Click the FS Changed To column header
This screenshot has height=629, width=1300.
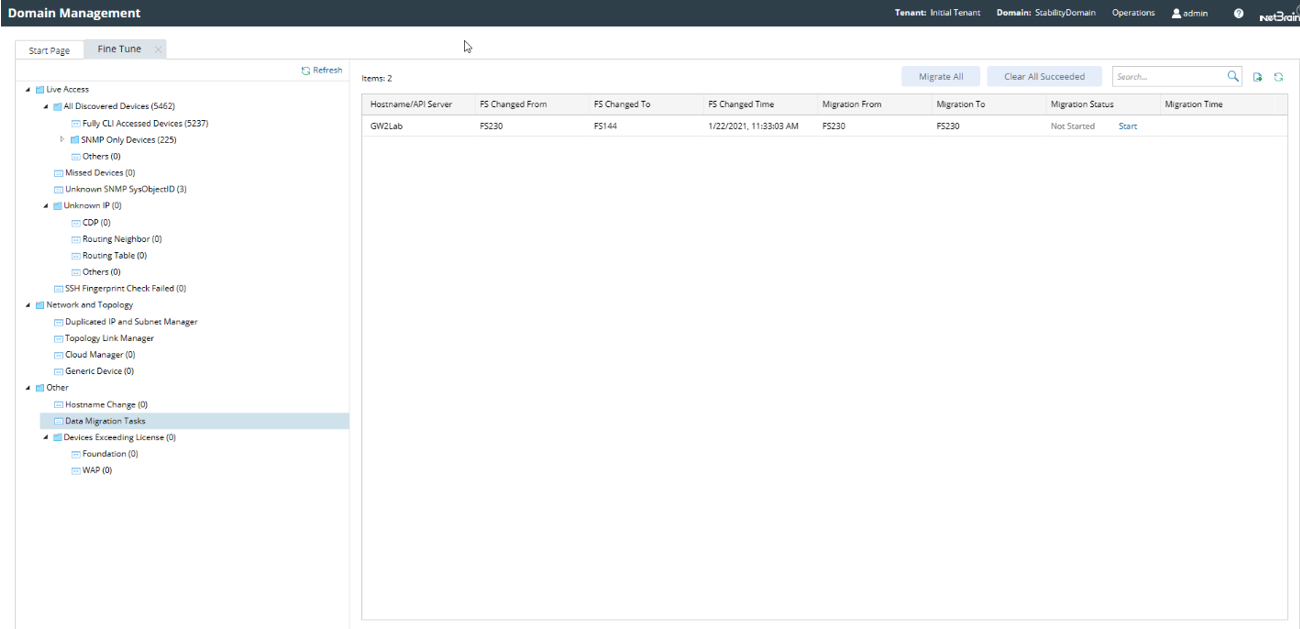[642, 104]
